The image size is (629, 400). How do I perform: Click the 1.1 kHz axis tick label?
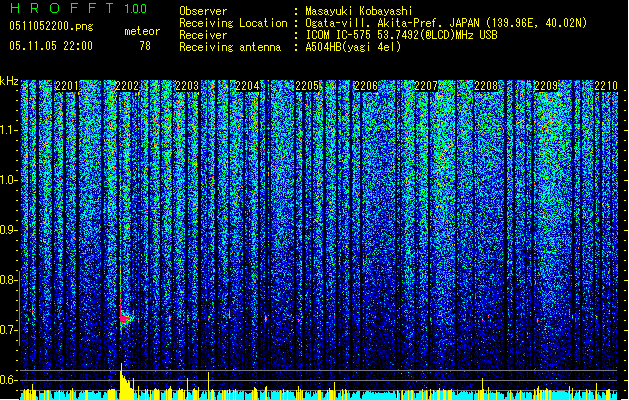(x=8, y=130)
